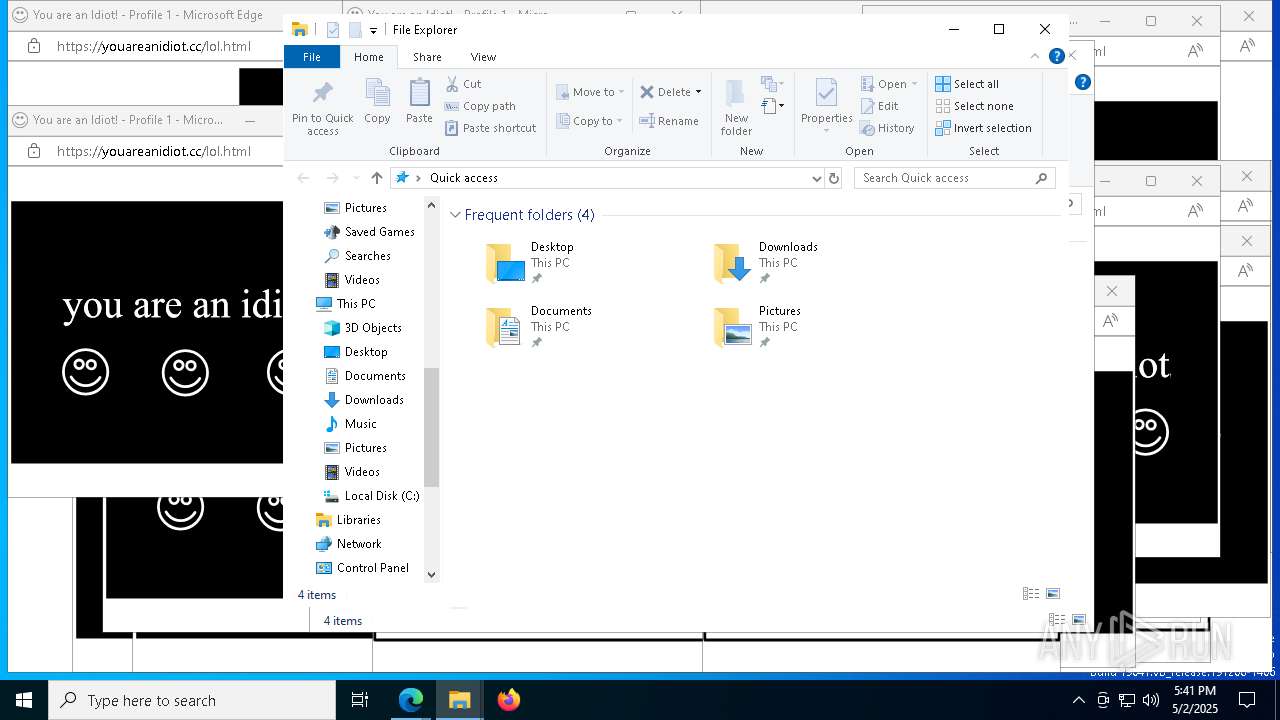Collapse the ribbon with the chevron

(1035, 57)
